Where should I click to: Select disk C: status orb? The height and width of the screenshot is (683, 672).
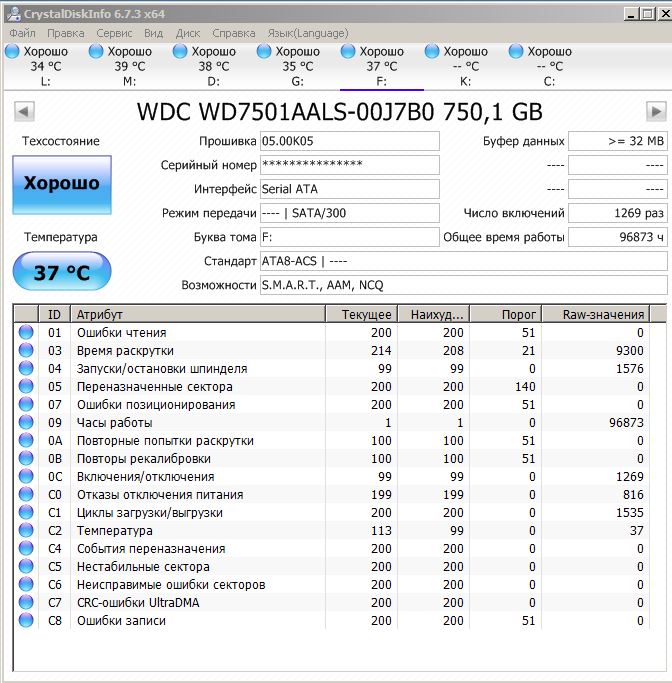click(x=516, y=51)
